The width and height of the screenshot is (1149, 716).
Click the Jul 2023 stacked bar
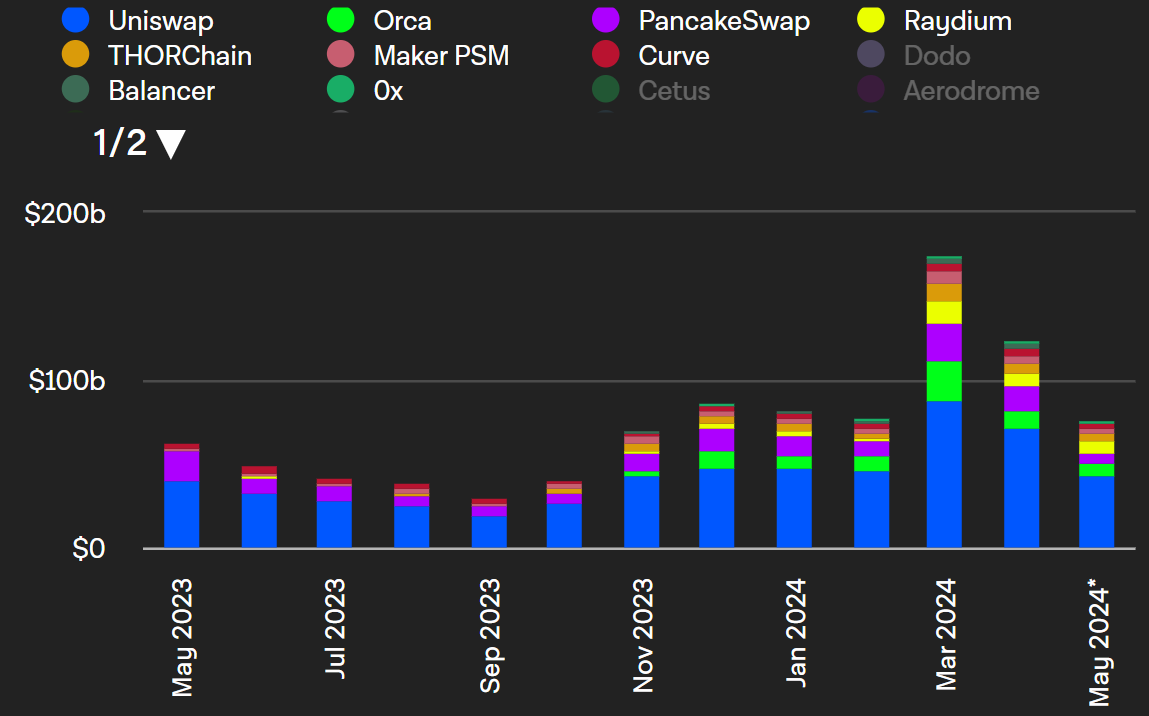click(x=334, y=513)
